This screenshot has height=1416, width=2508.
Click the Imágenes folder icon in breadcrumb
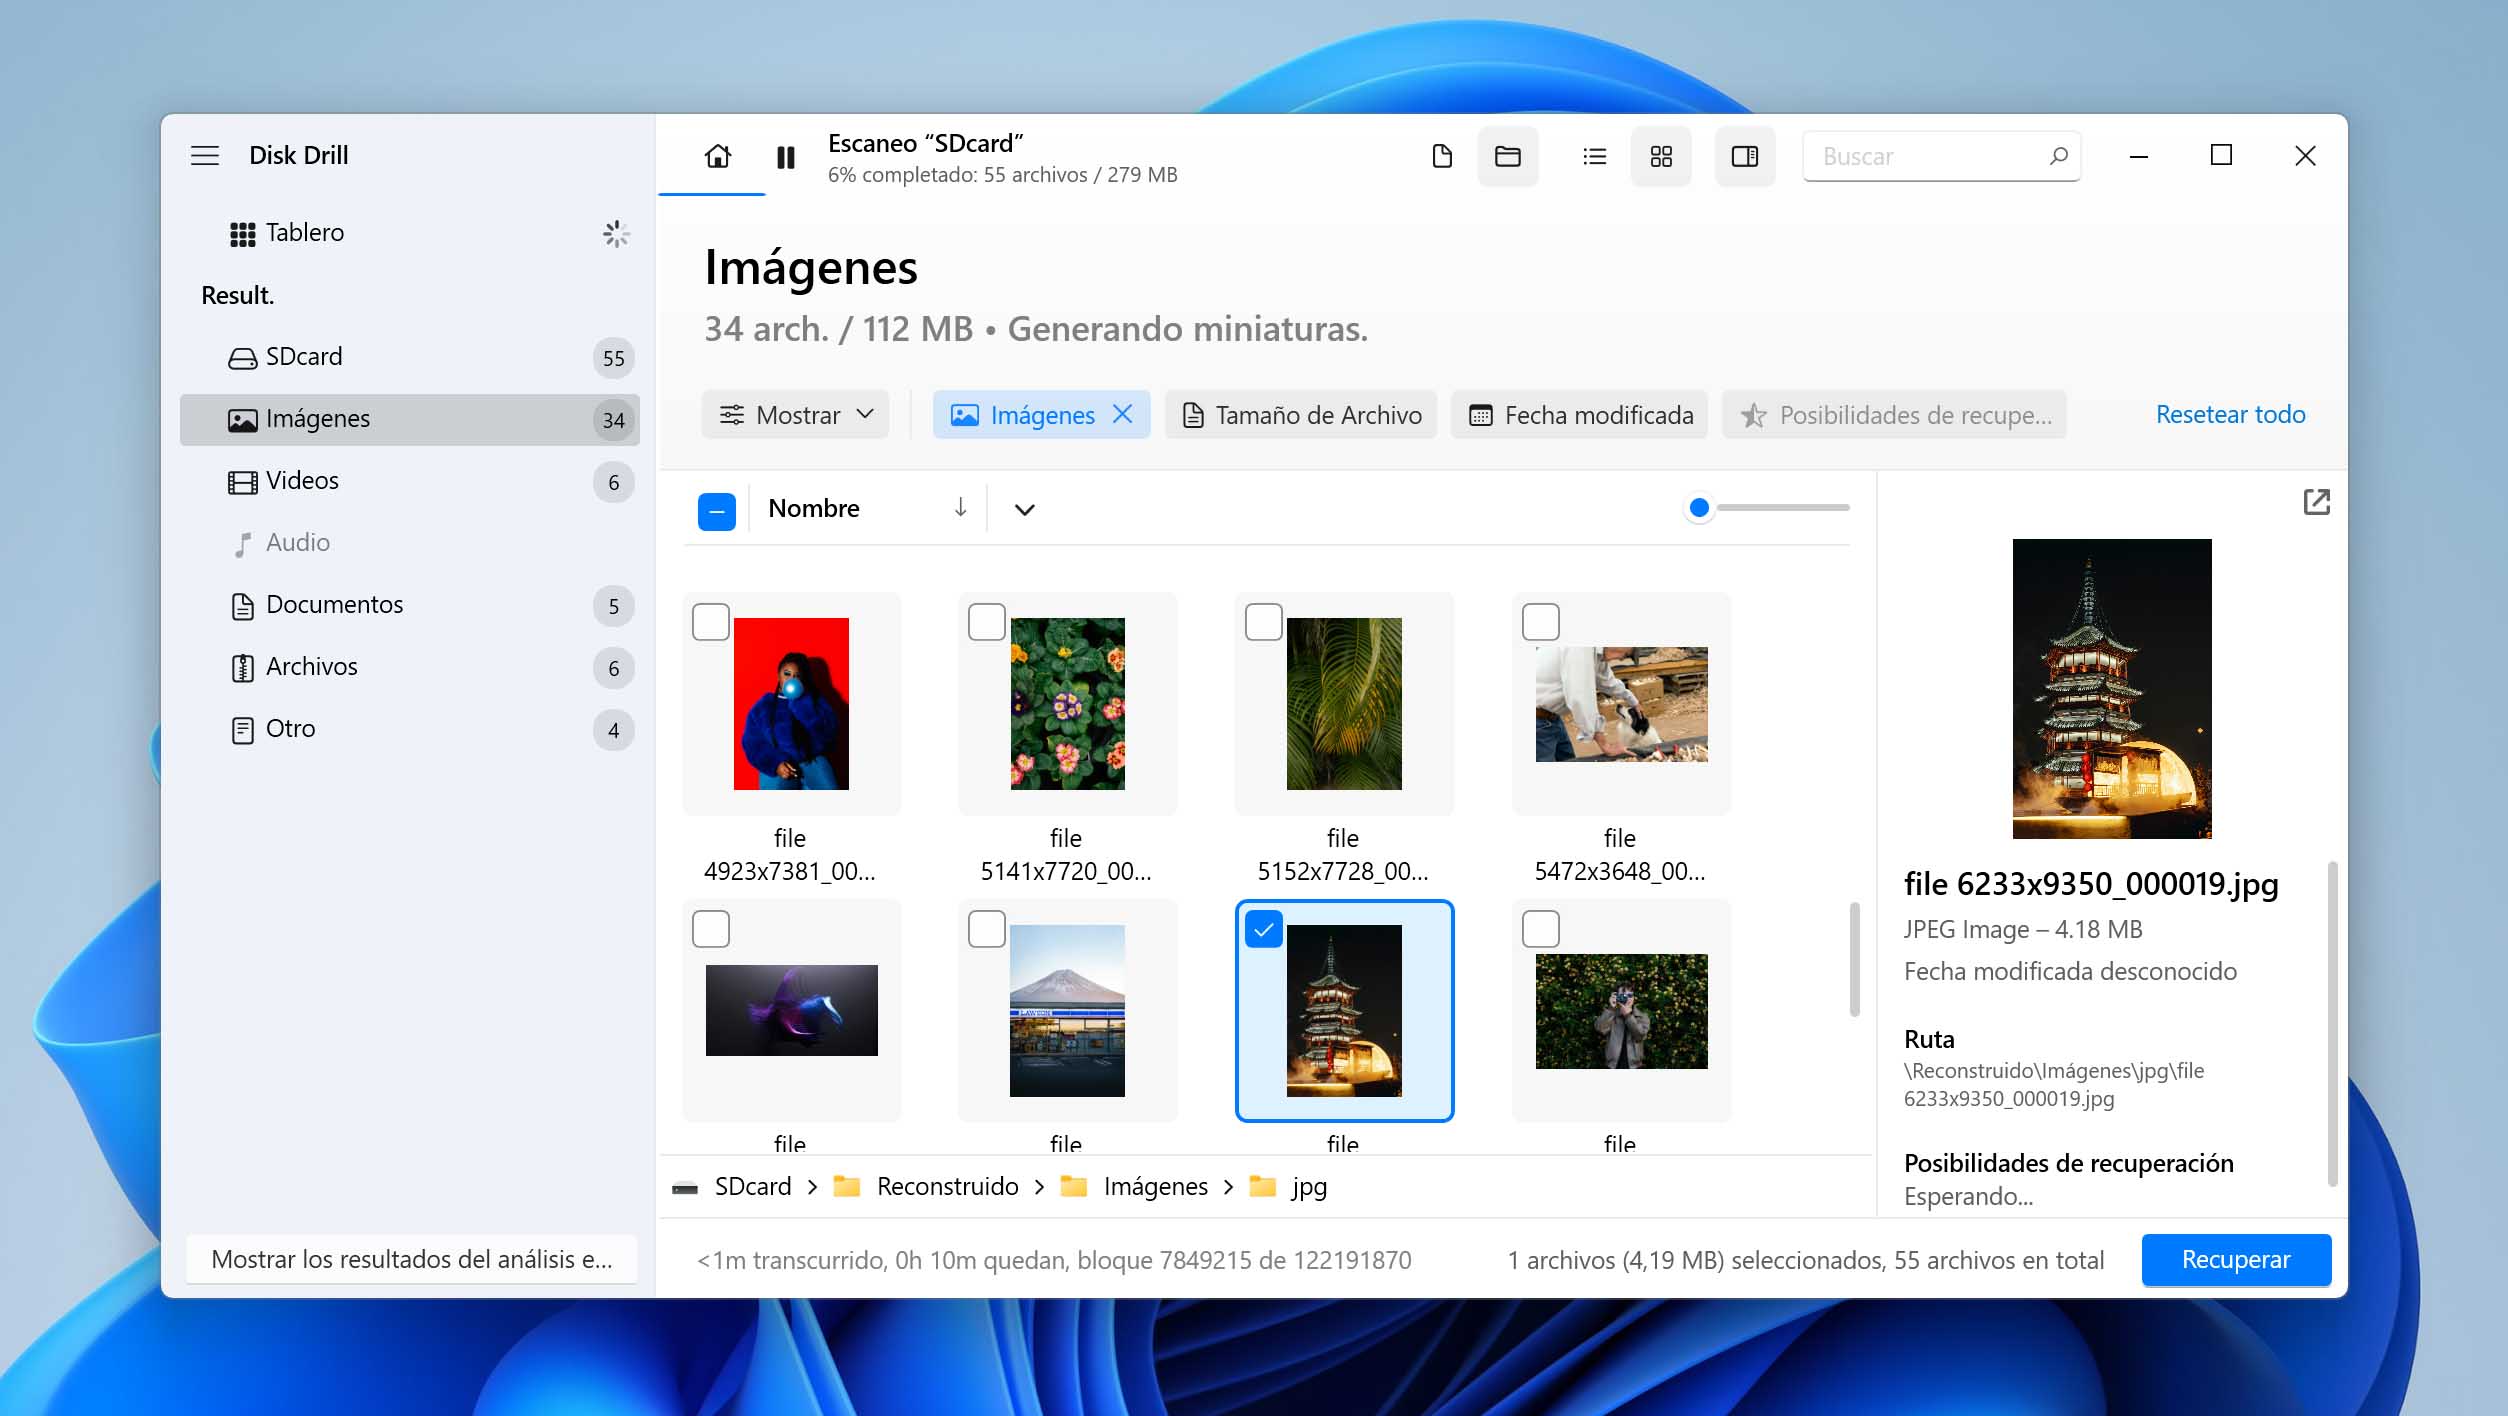click(x=1074, y=1186)
